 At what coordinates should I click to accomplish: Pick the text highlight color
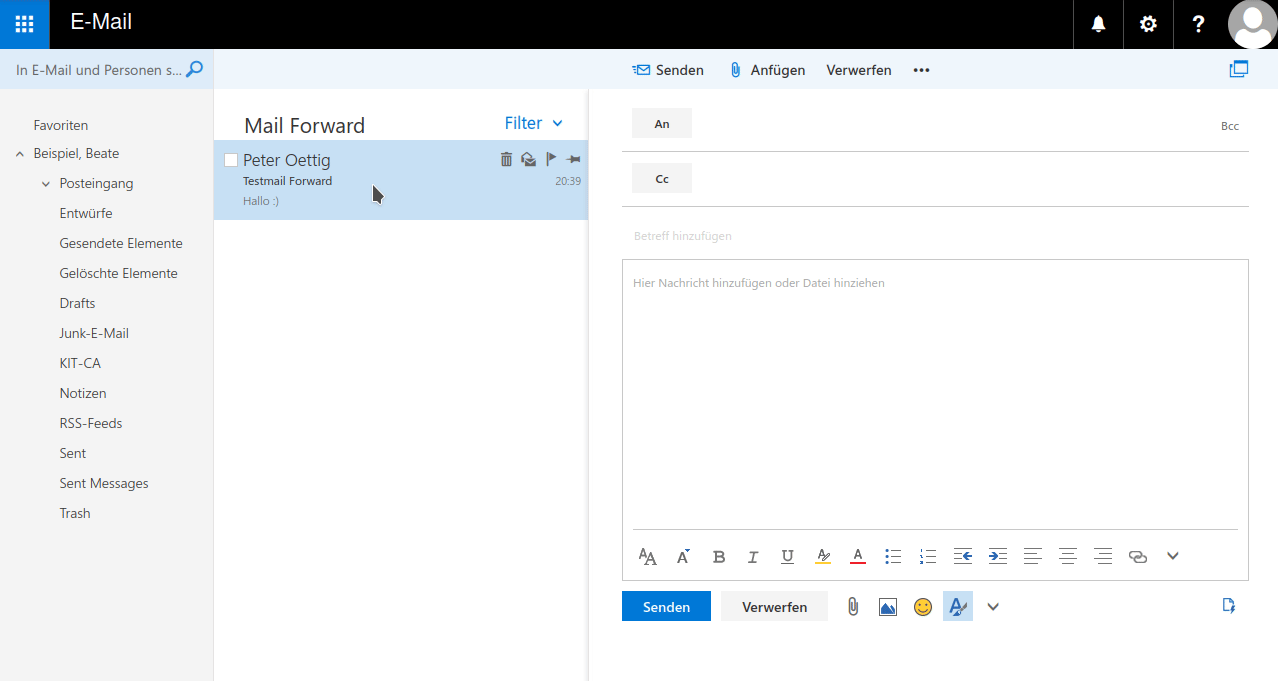pyautogui.click(x=823, y=557)
